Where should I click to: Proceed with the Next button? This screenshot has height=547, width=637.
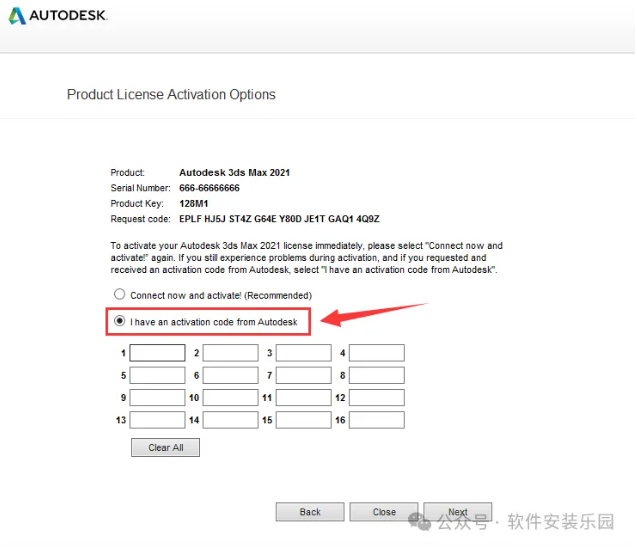tap(457, 512)
